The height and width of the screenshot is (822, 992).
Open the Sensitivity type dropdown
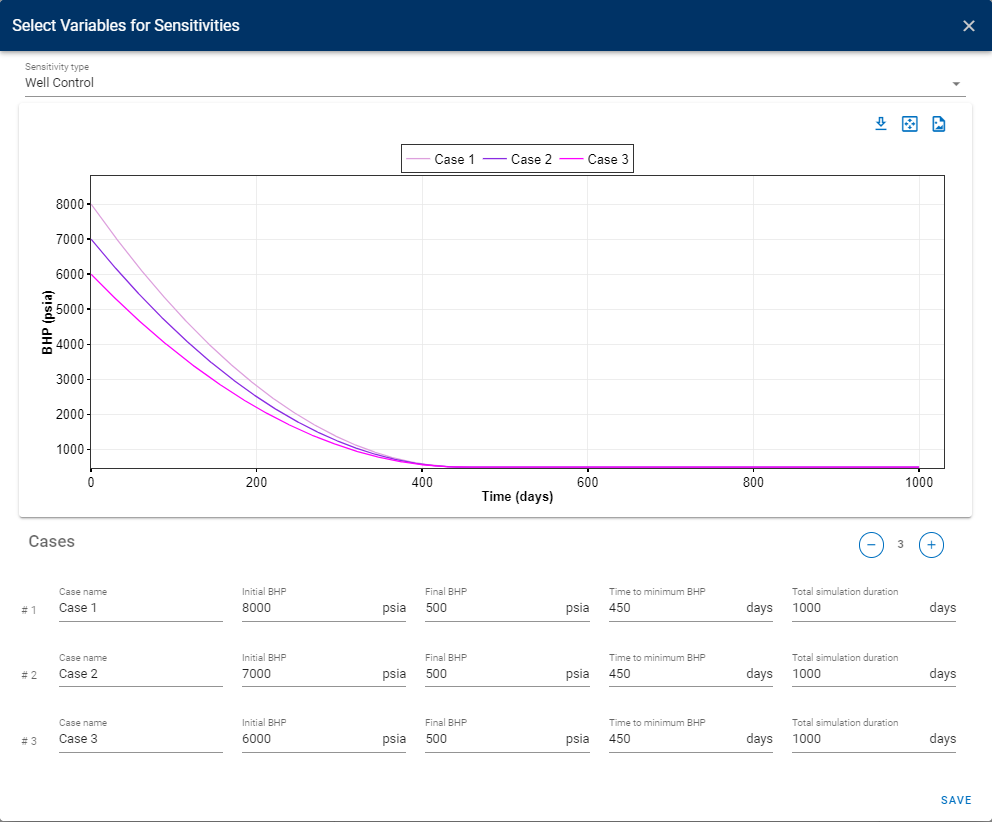click(495, 83)
